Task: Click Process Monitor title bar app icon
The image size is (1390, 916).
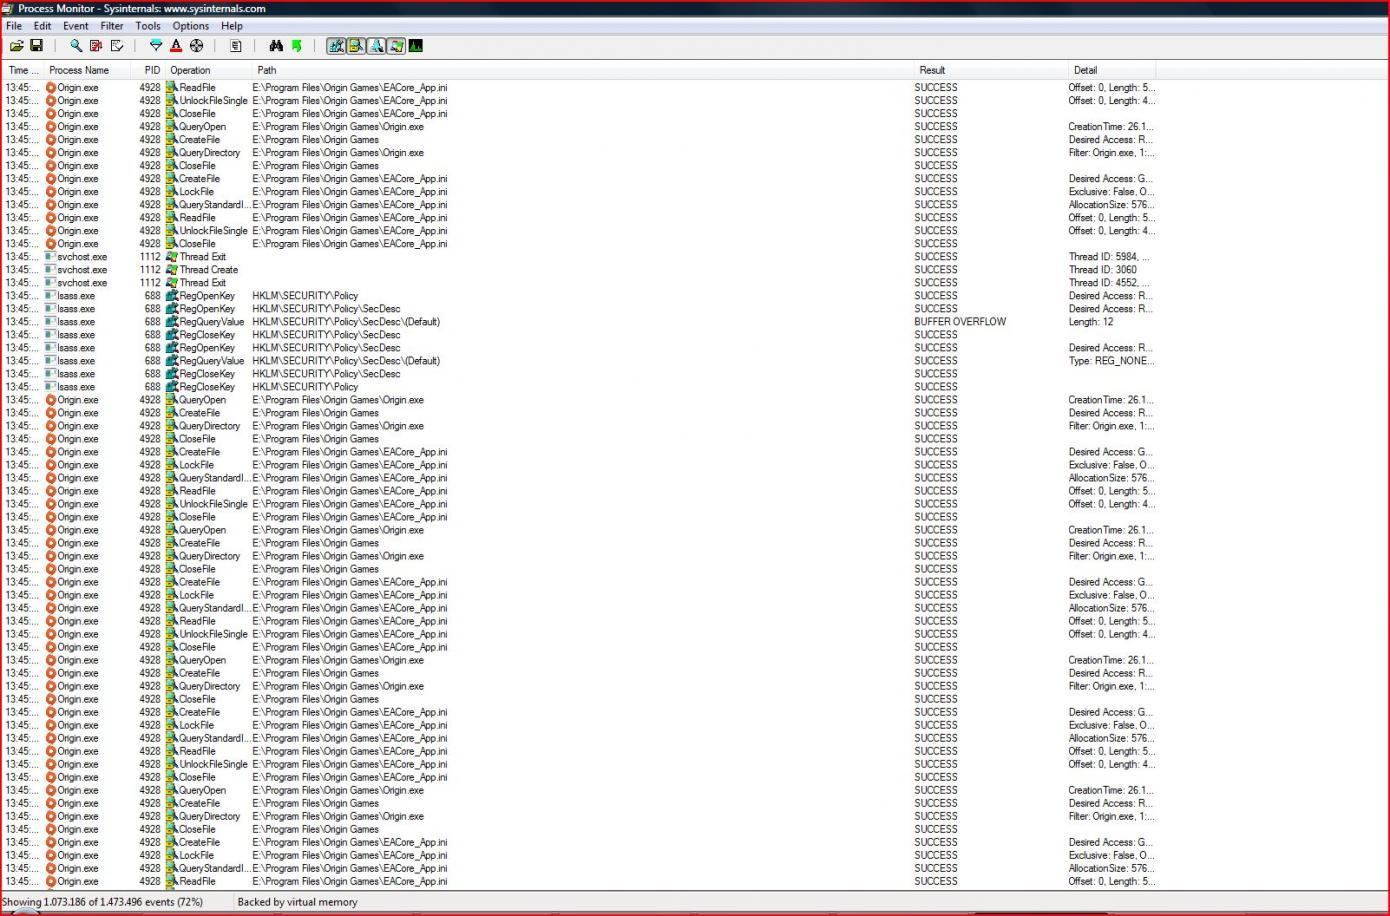Action: point(8,8)
